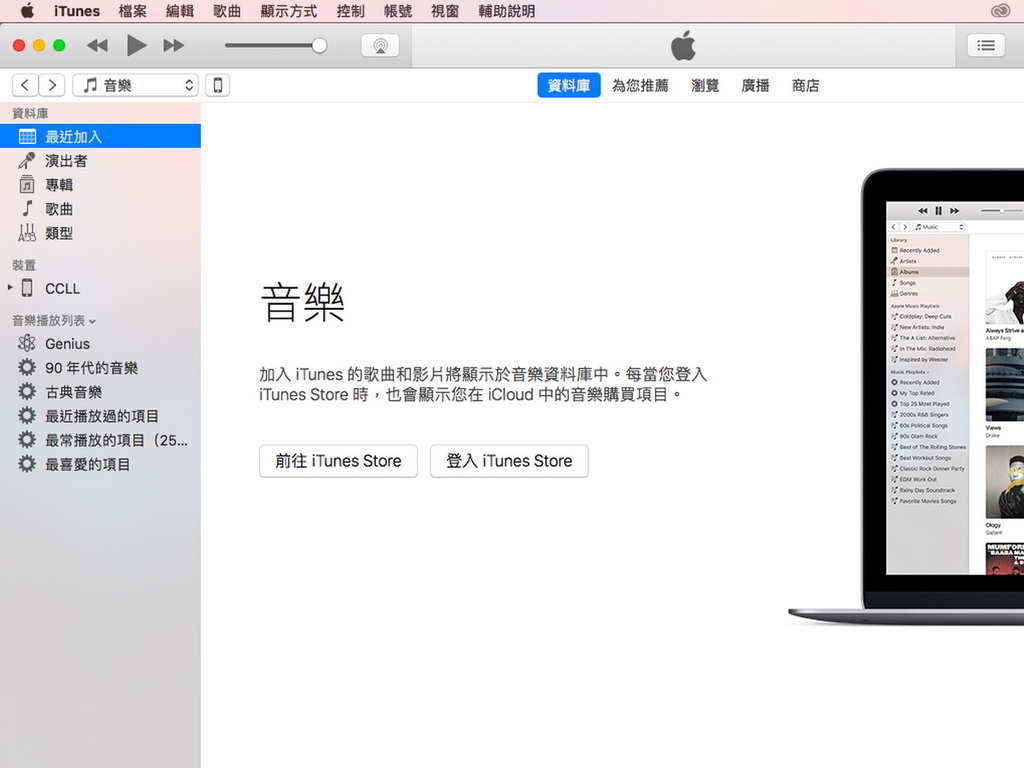Screen dimensions: 1024x768
Task: Open the 歌曲 menu
Action: 227,11
